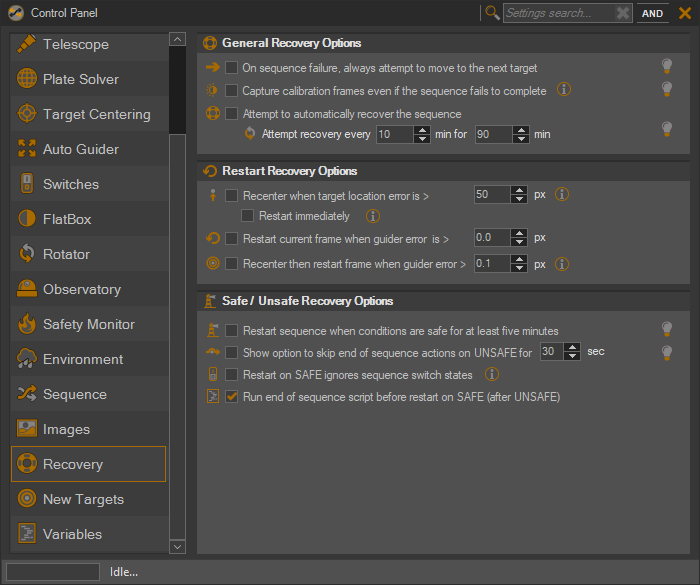700x585 pixels.
Task: Click the Environment cloud icon
Action: (27, 359)
